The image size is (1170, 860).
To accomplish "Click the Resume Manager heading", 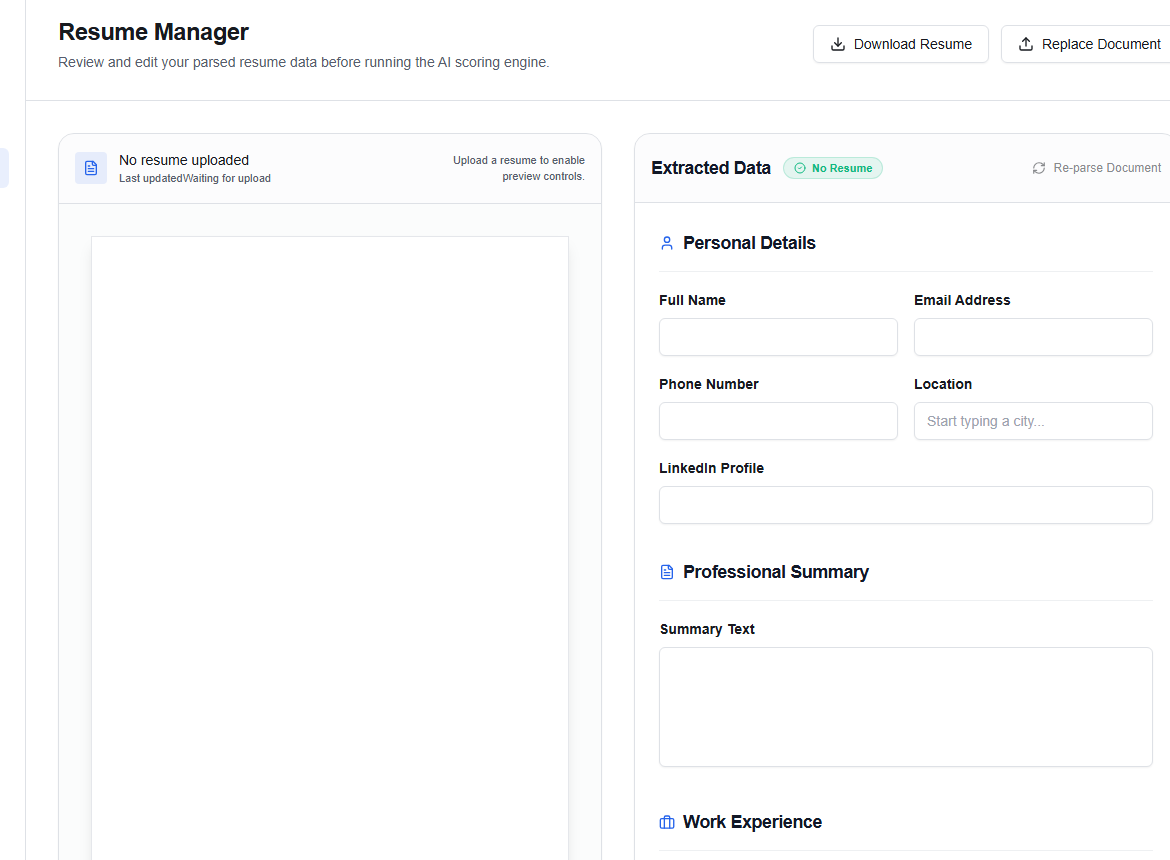I will 154,32.
